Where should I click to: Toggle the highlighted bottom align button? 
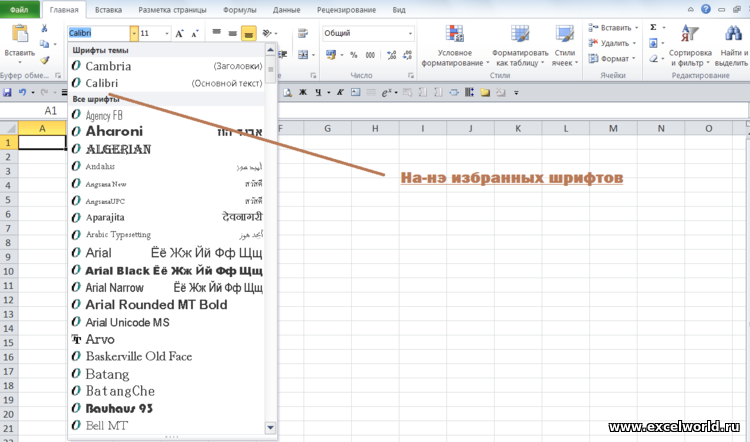click(249, 33)
